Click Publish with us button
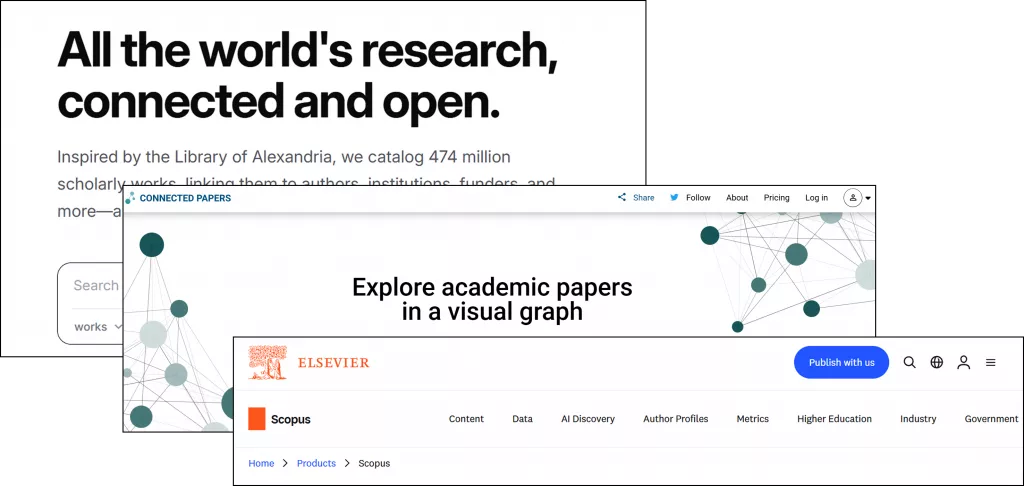This screenshot has height=486, width=1024. click(841, 363)
